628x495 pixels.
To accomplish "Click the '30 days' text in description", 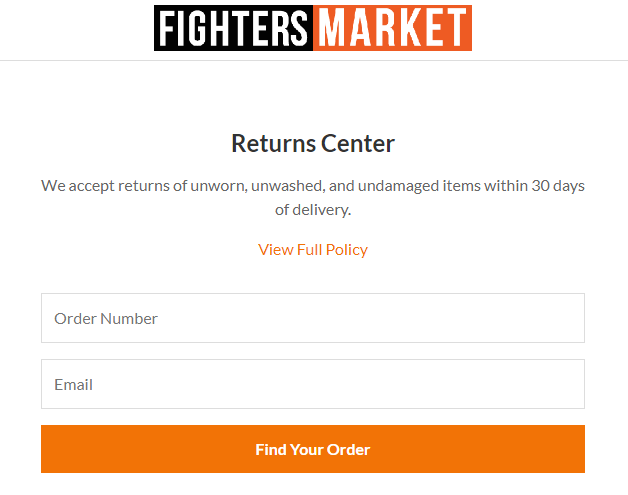I will coord(558,186).
